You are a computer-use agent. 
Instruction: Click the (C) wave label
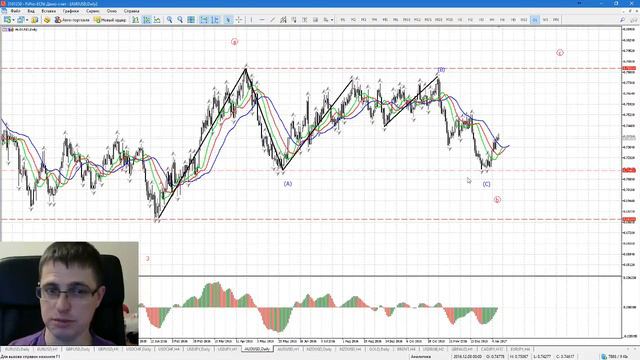(x=487, y=184)
